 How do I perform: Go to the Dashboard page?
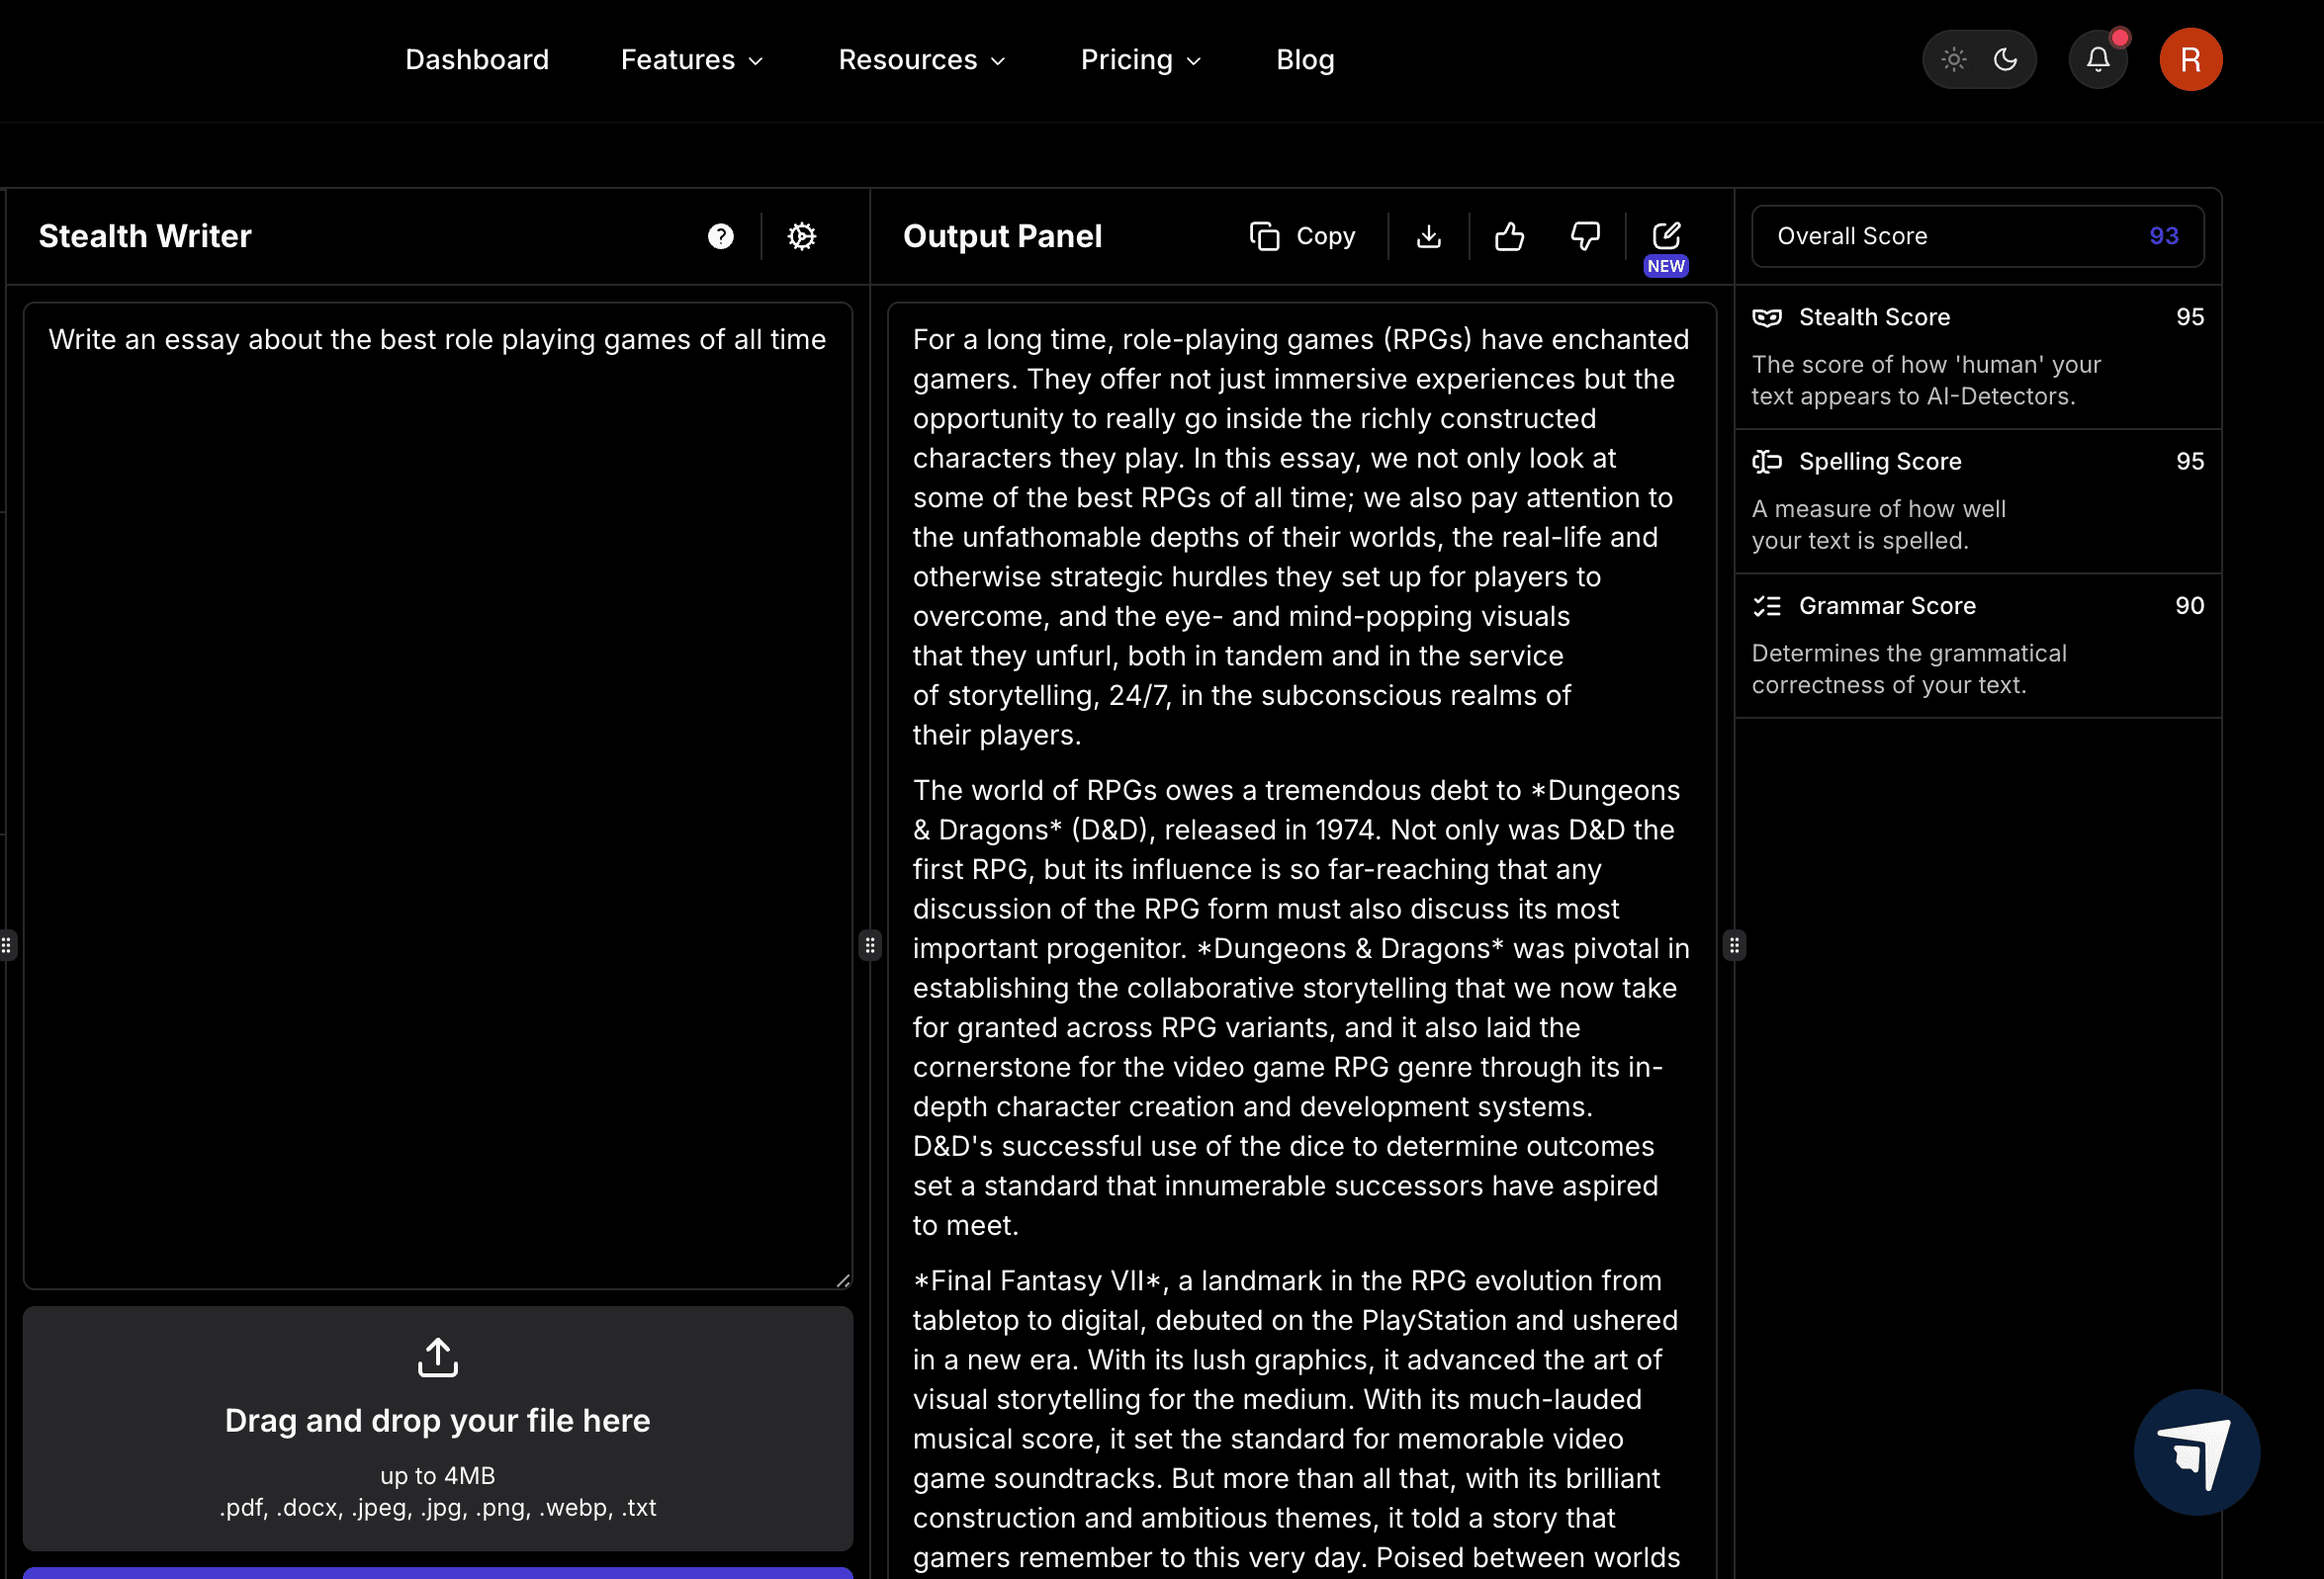click(x=476, y=60)
